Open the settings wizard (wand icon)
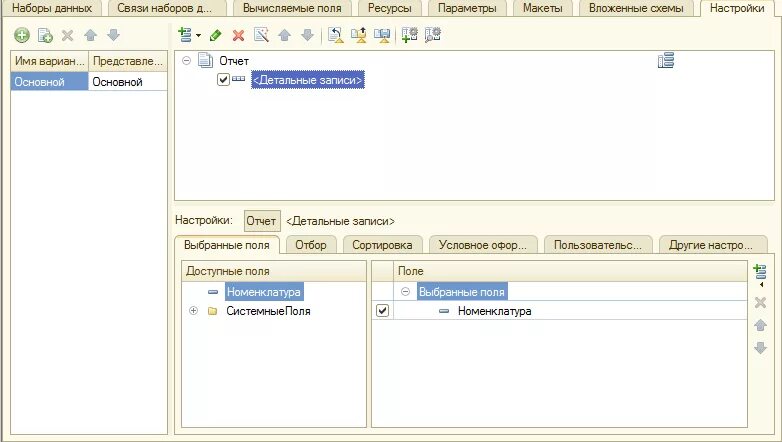Screen dimensions: 782x442 [261, 34]
